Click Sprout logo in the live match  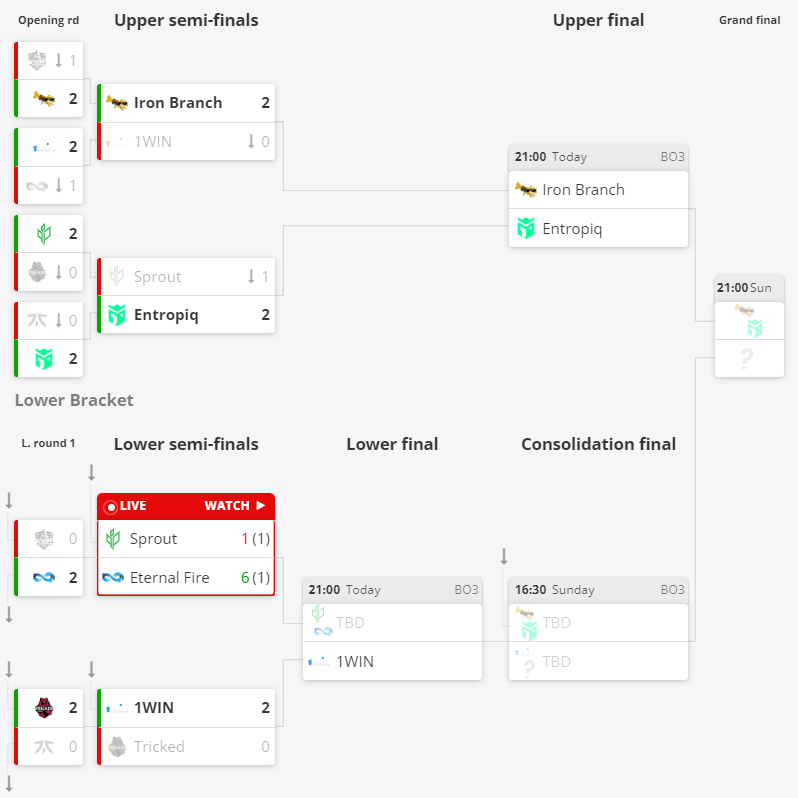(113, 539)
